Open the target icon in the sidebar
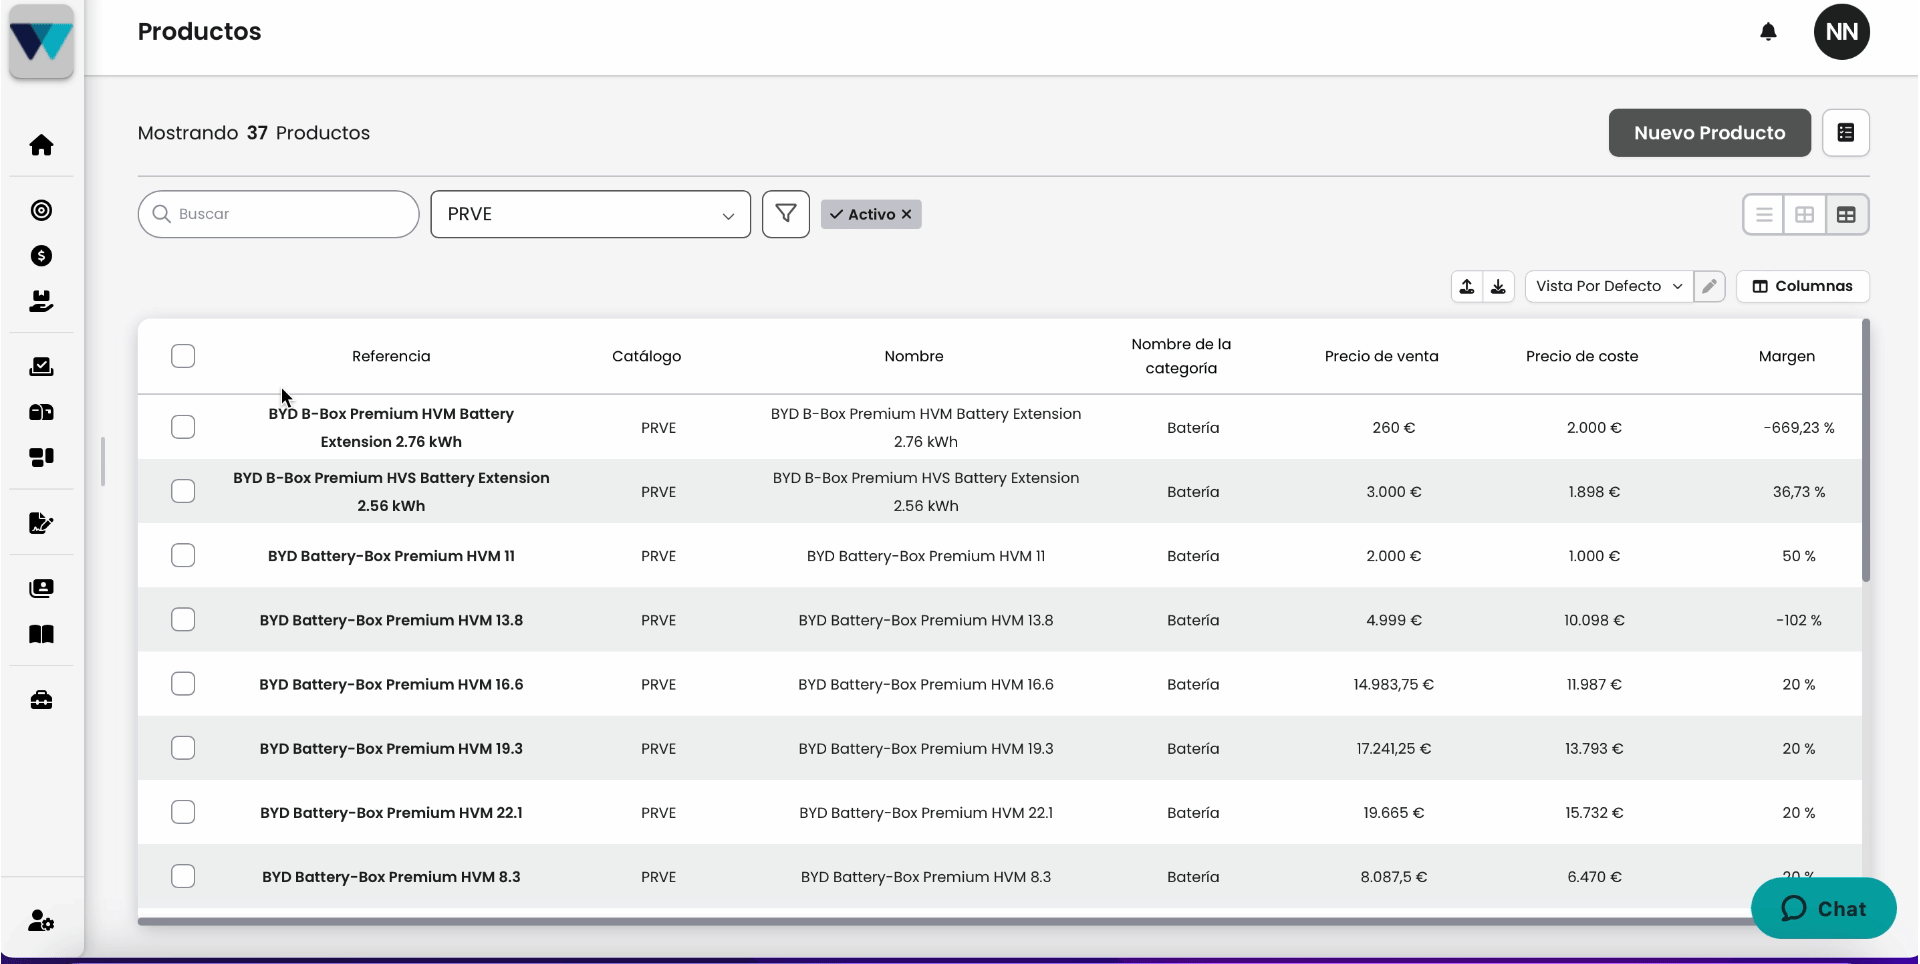This screenshot has width=1920, height=964. [41, 210]
